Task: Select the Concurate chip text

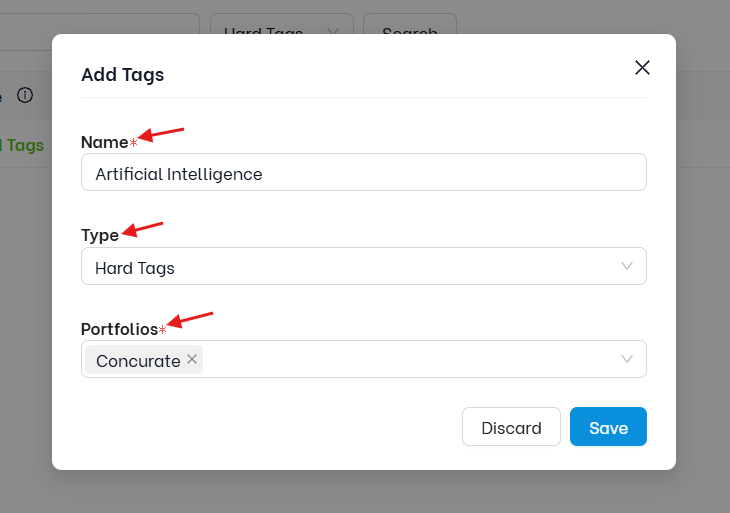Action: pos(138,361)
